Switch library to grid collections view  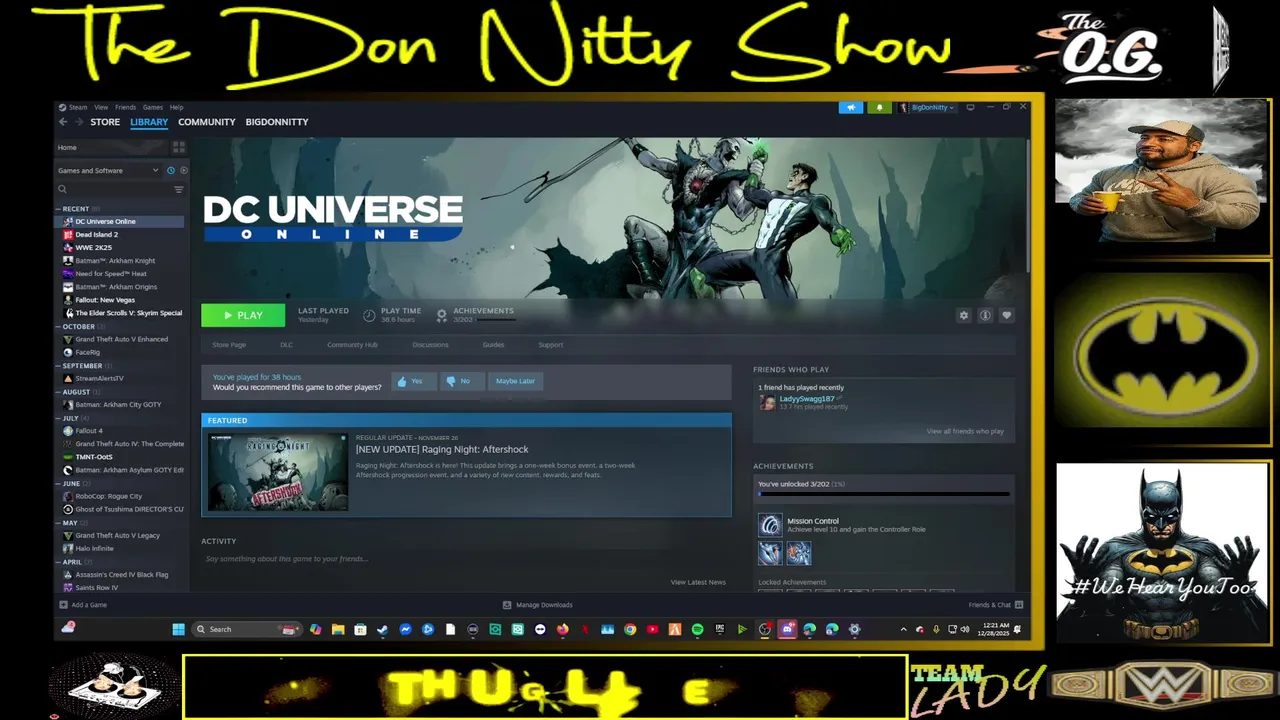point(179,147)
